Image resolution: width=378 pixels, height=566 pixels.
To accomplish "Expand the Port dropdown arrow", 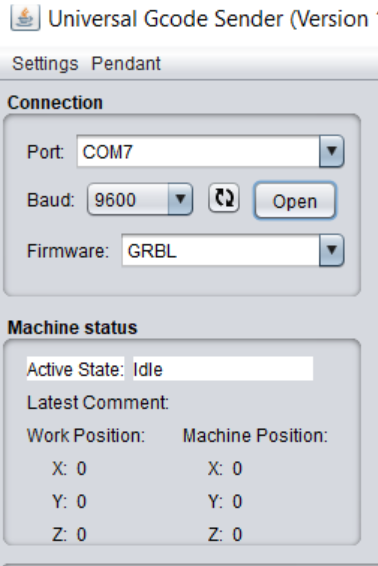I will pyautogui.click(x=331, y=151).
